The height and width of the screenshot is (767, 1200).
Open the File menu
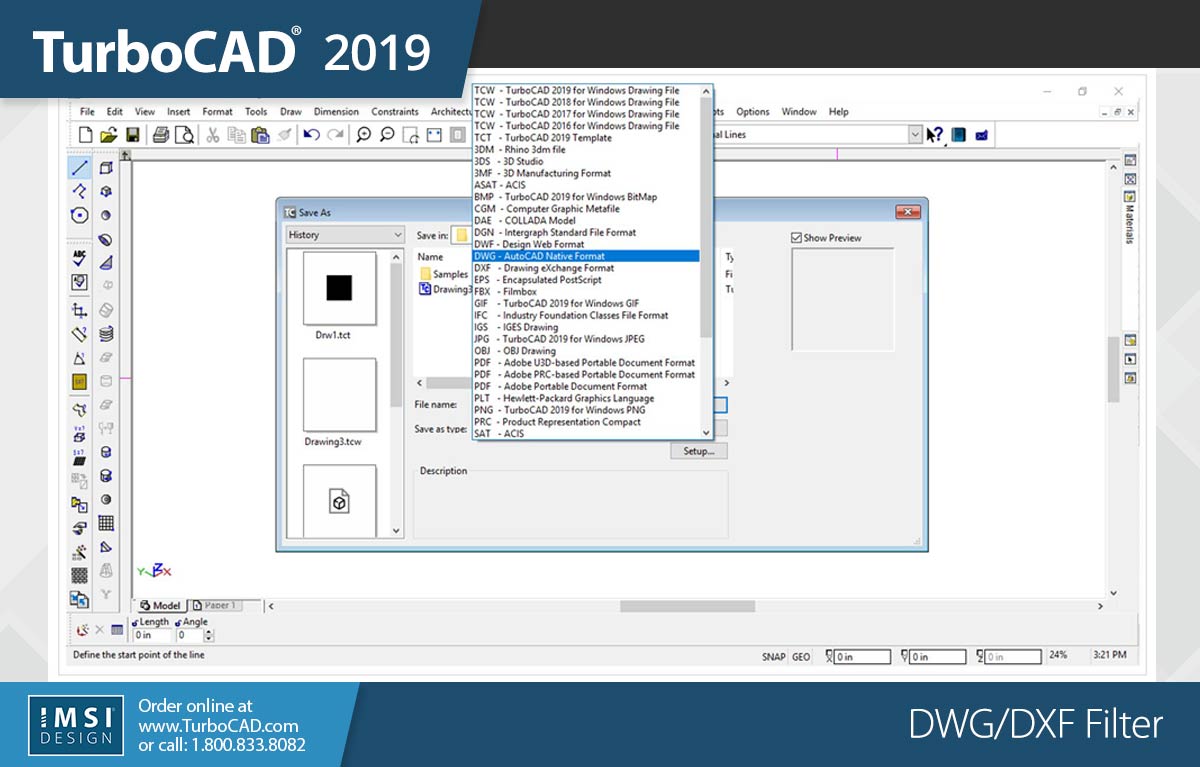tap(87, 112)
